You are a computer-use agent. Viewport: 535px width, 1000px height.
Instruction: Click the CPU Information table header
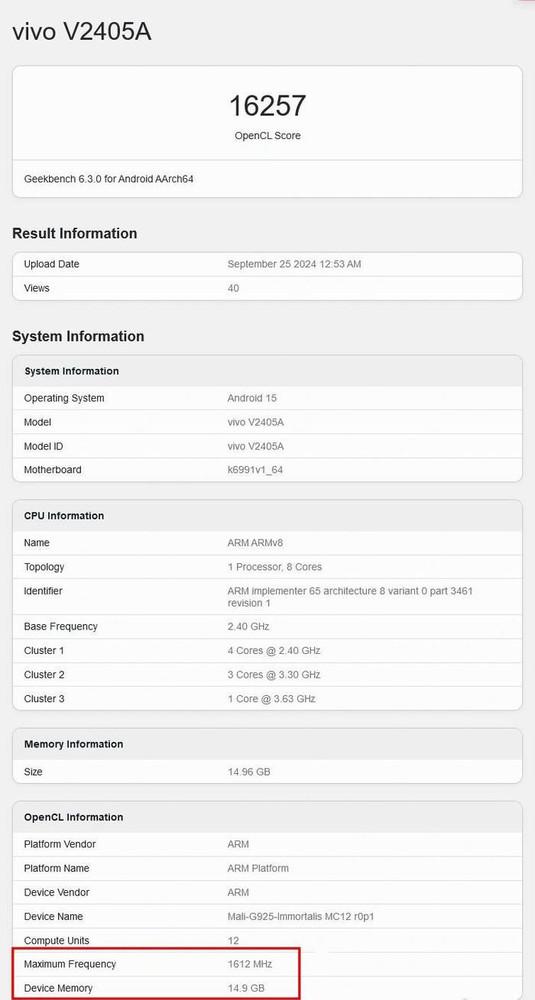(x=64, y=515)
